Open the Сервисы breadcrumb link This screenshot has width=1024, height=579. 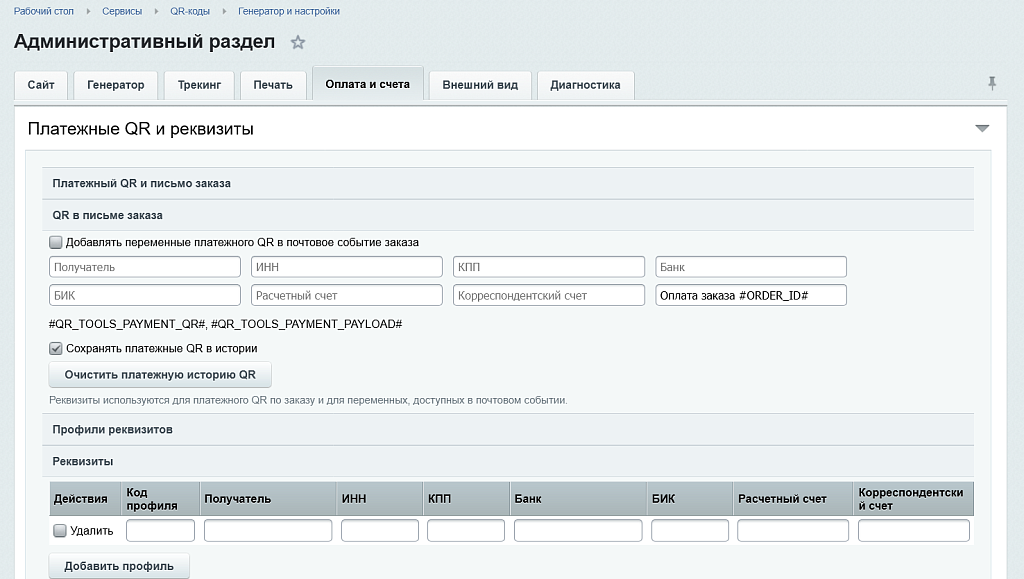[x=122, y=11]
